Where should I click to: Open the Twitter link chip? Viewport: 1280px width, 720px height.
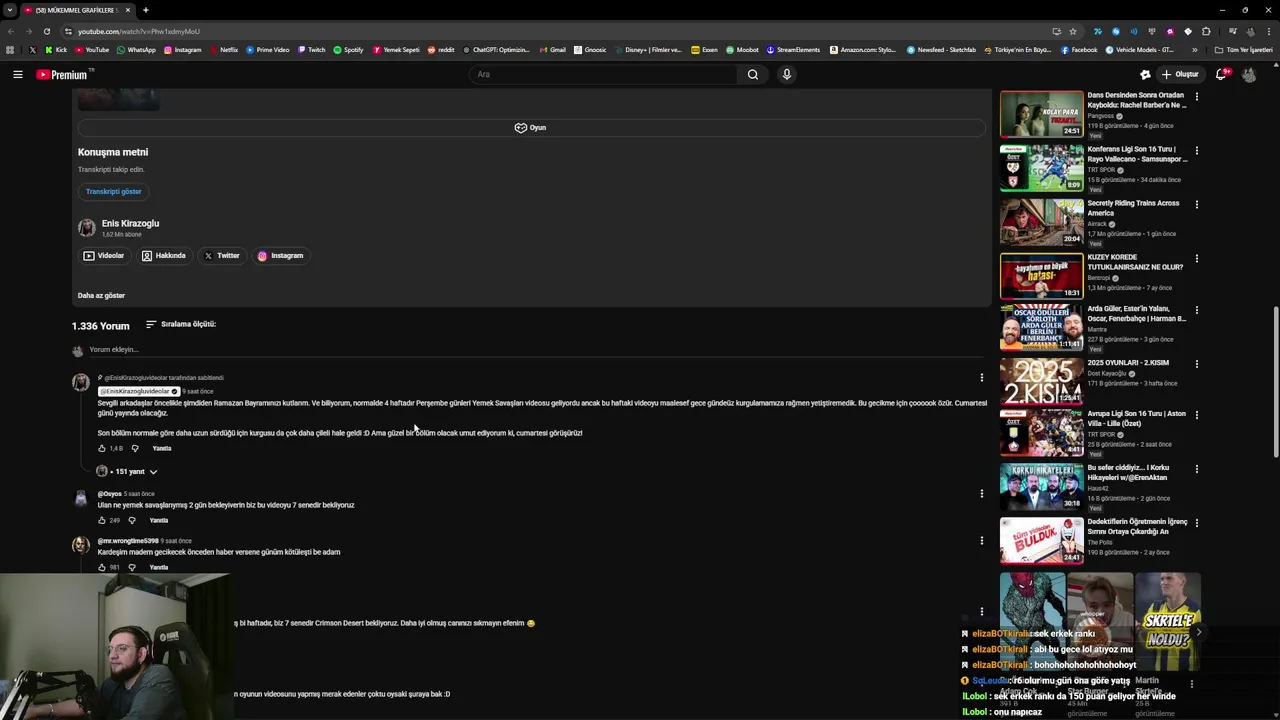tap(222, 256)
